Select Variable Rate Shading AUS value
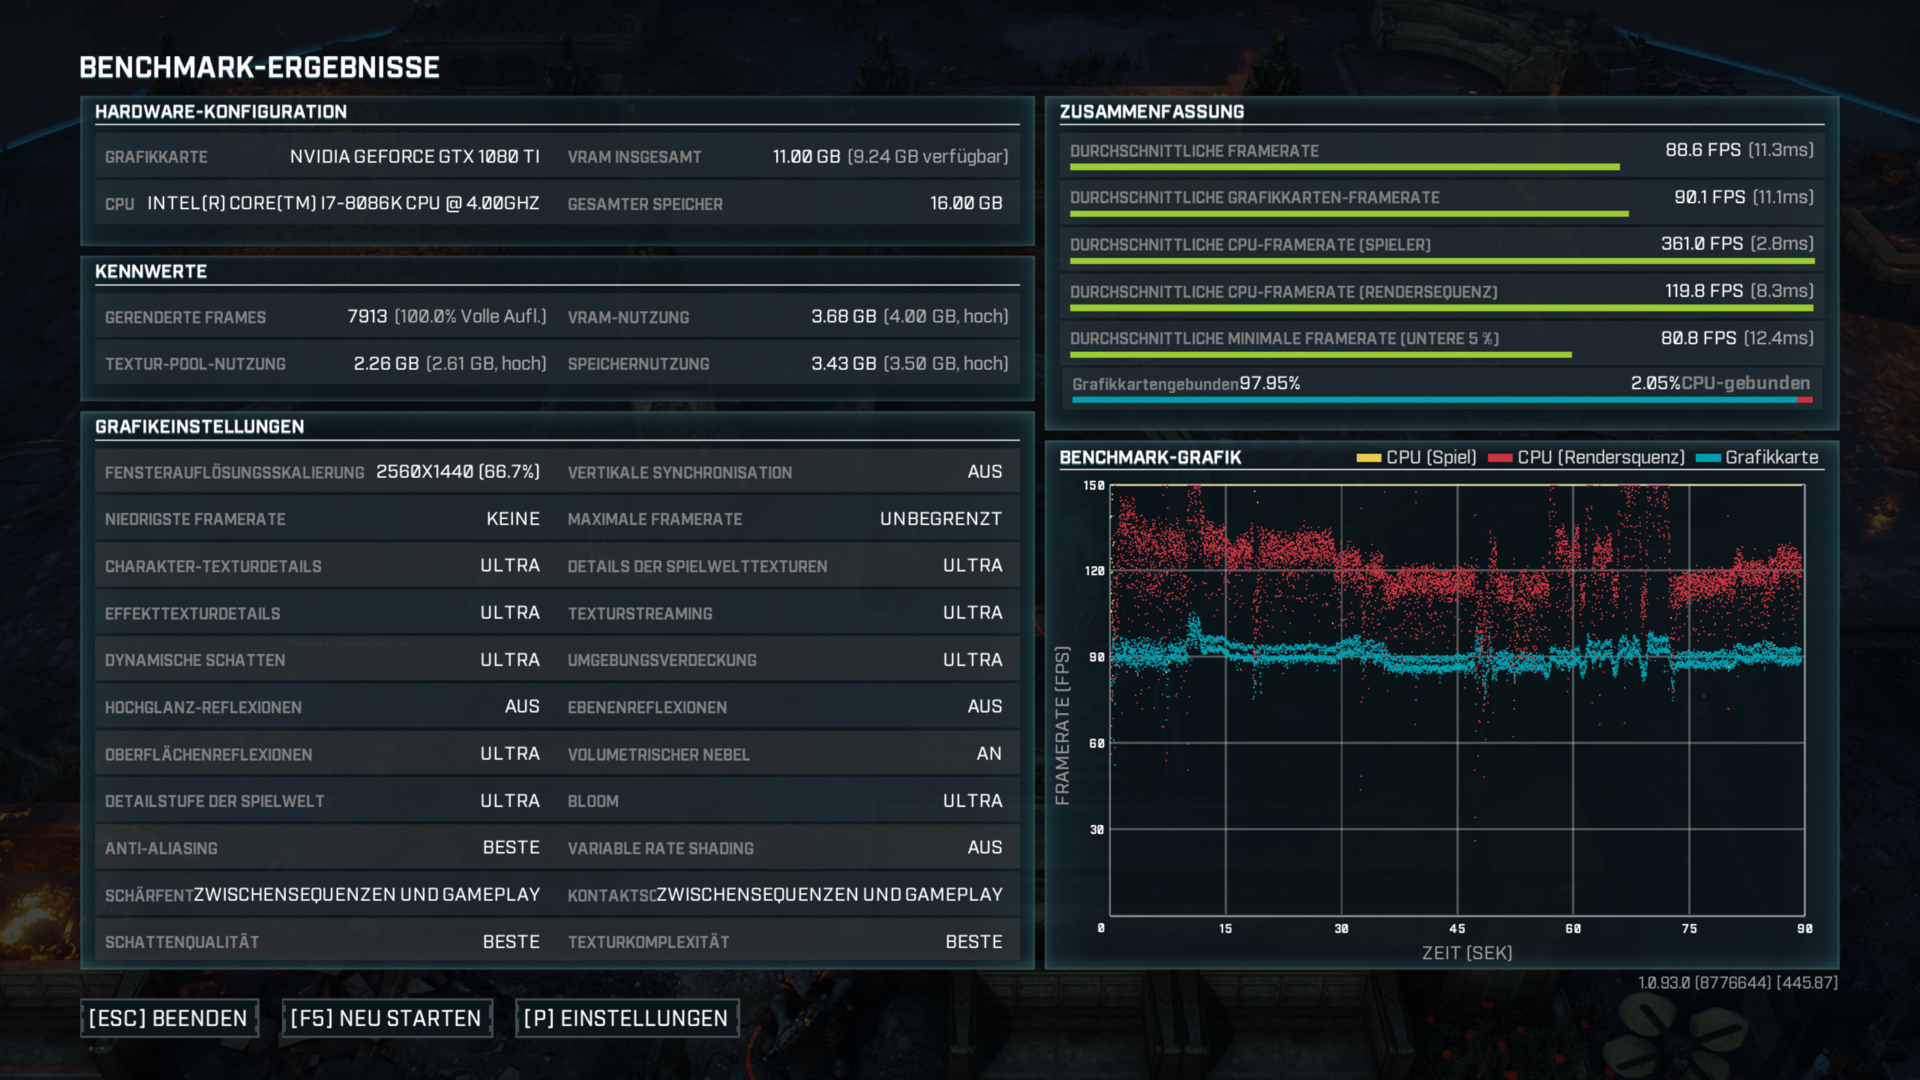Viewport: 1920px width, 1080px height. (x=984, y=848)
